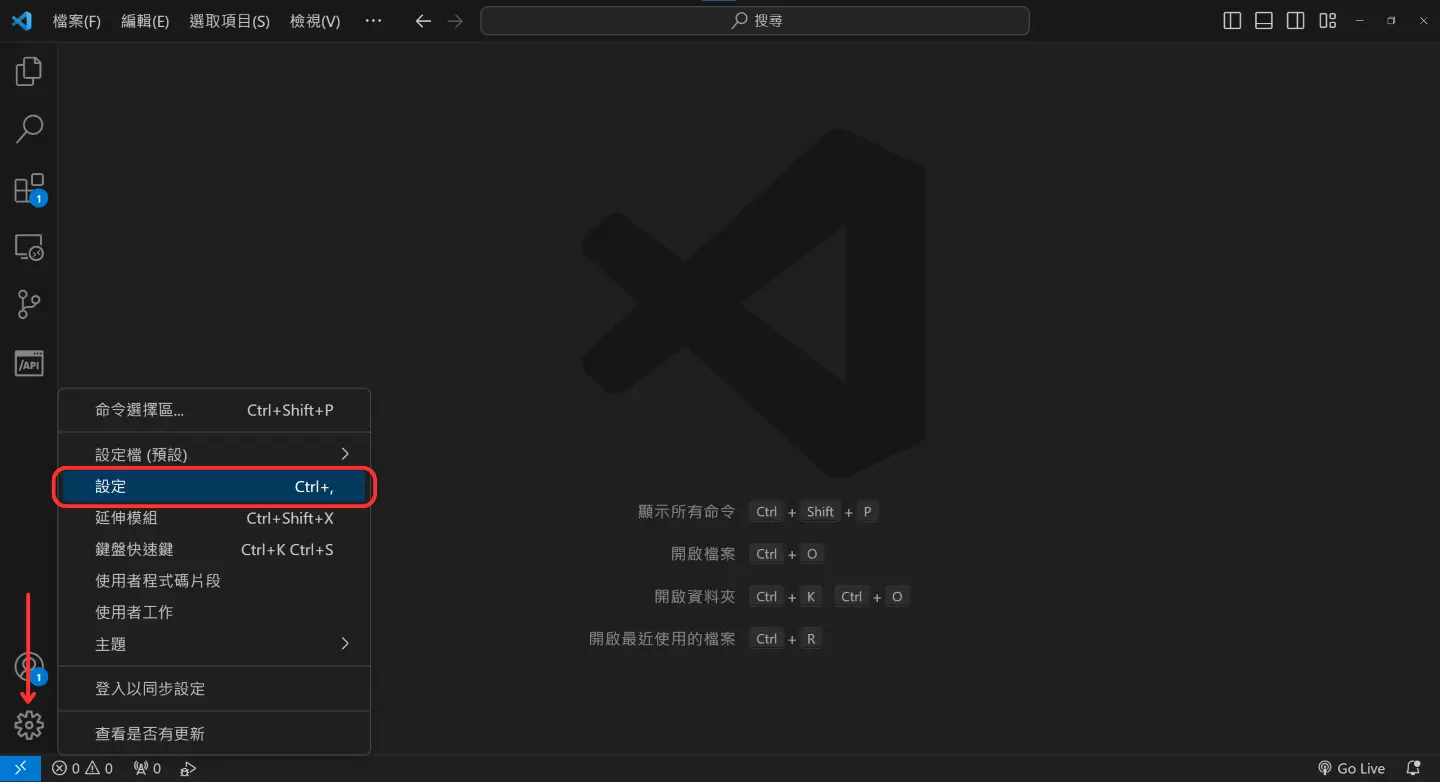The image size is (1440, 782).
Task: Click ports forwarded indicator showing 0
Action: 147,768
